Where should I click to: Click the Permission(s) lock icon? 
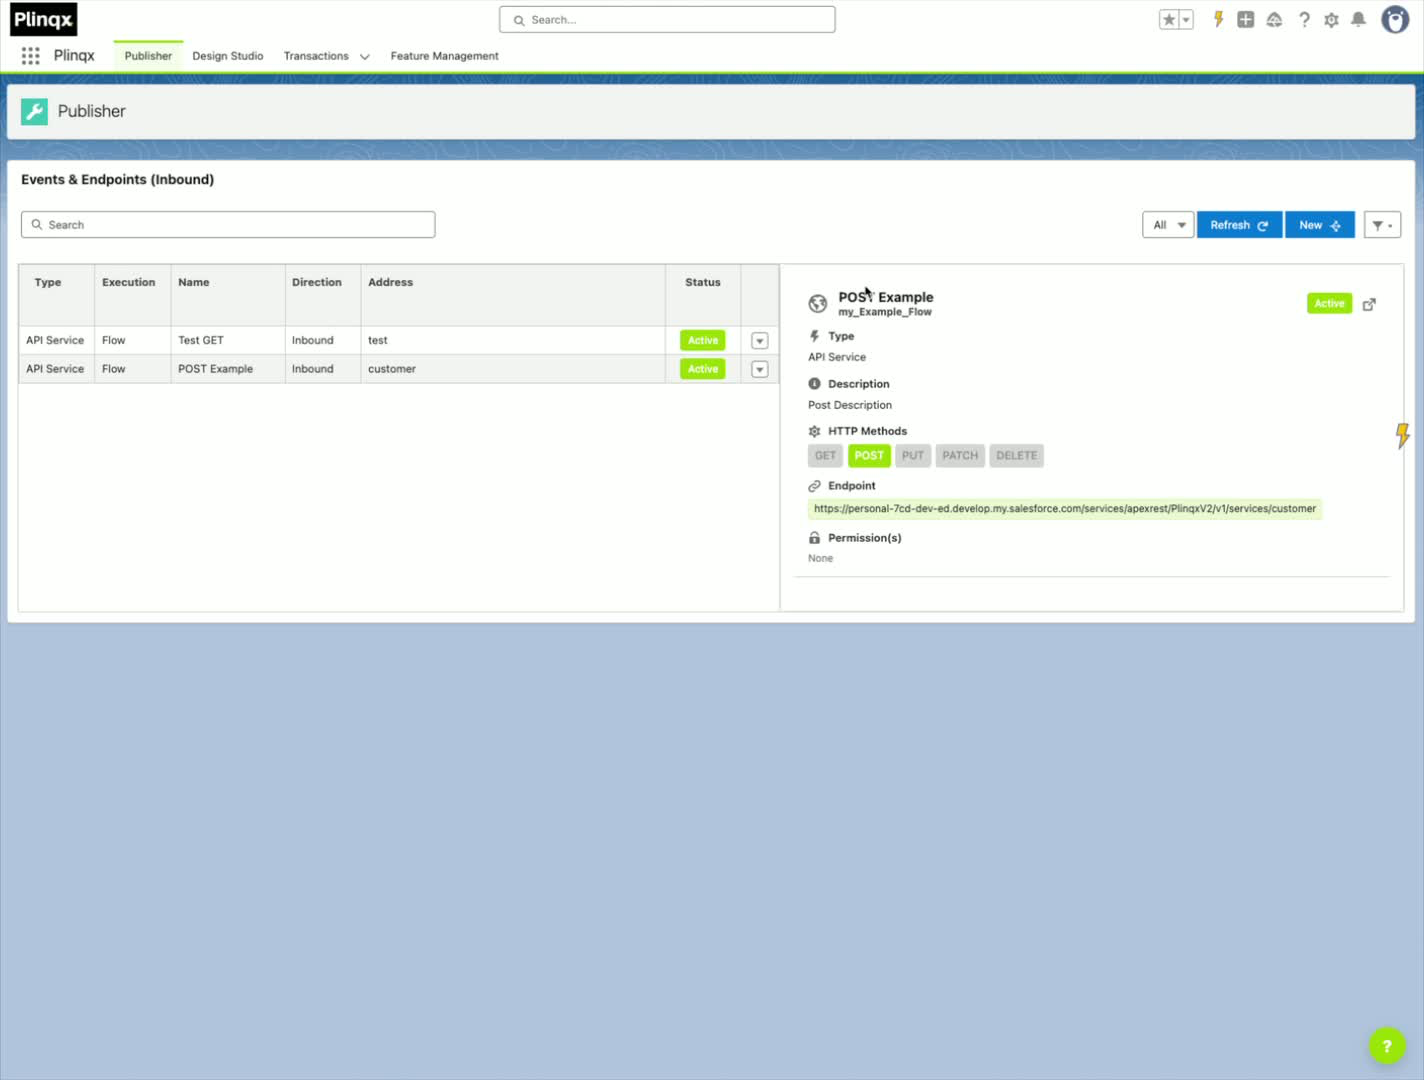[814, 538]
